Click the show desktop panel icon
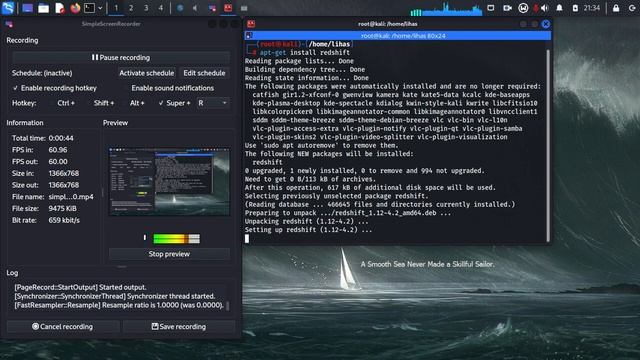640x360 pixels. click(x=28, y=8)
